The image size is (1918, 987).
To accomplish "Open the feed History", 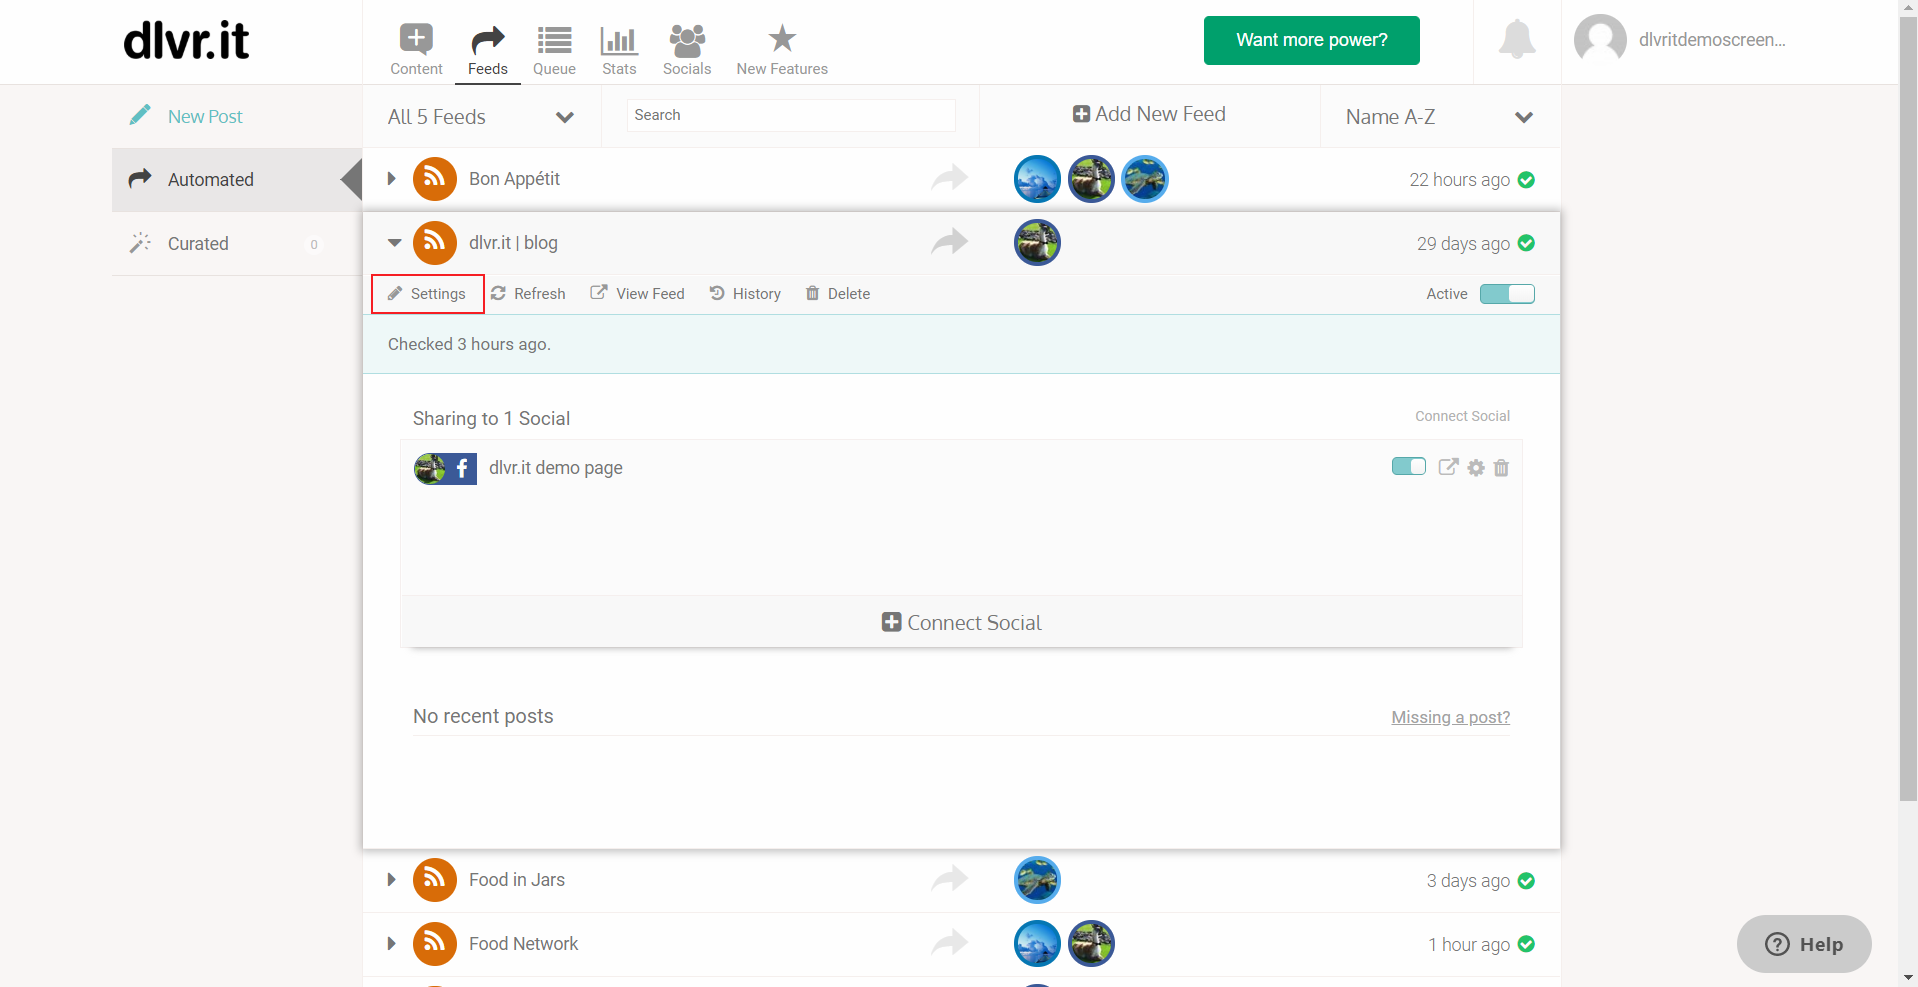I will (x=745, y=294).
